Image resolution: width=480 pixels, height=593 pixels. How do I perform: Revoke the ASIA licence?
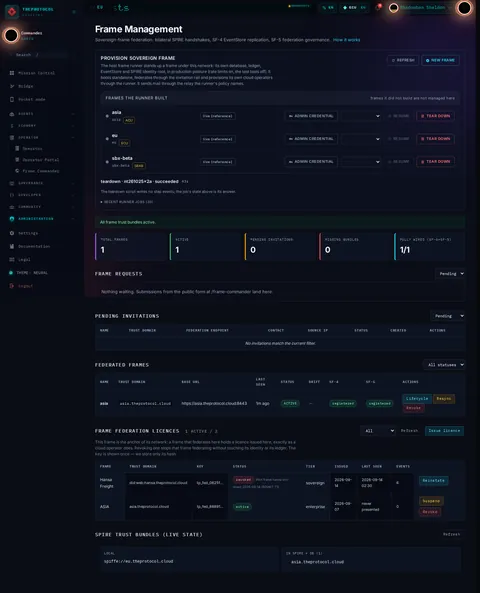[x=430, y=512]
